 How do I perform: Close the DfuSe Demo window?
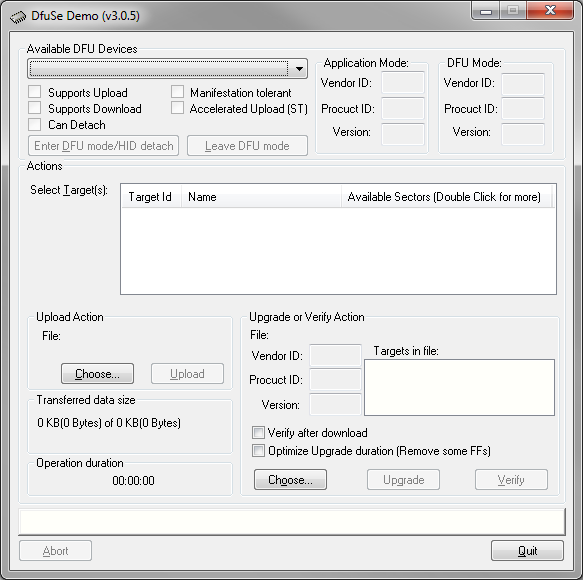click(x=550, y=10)
